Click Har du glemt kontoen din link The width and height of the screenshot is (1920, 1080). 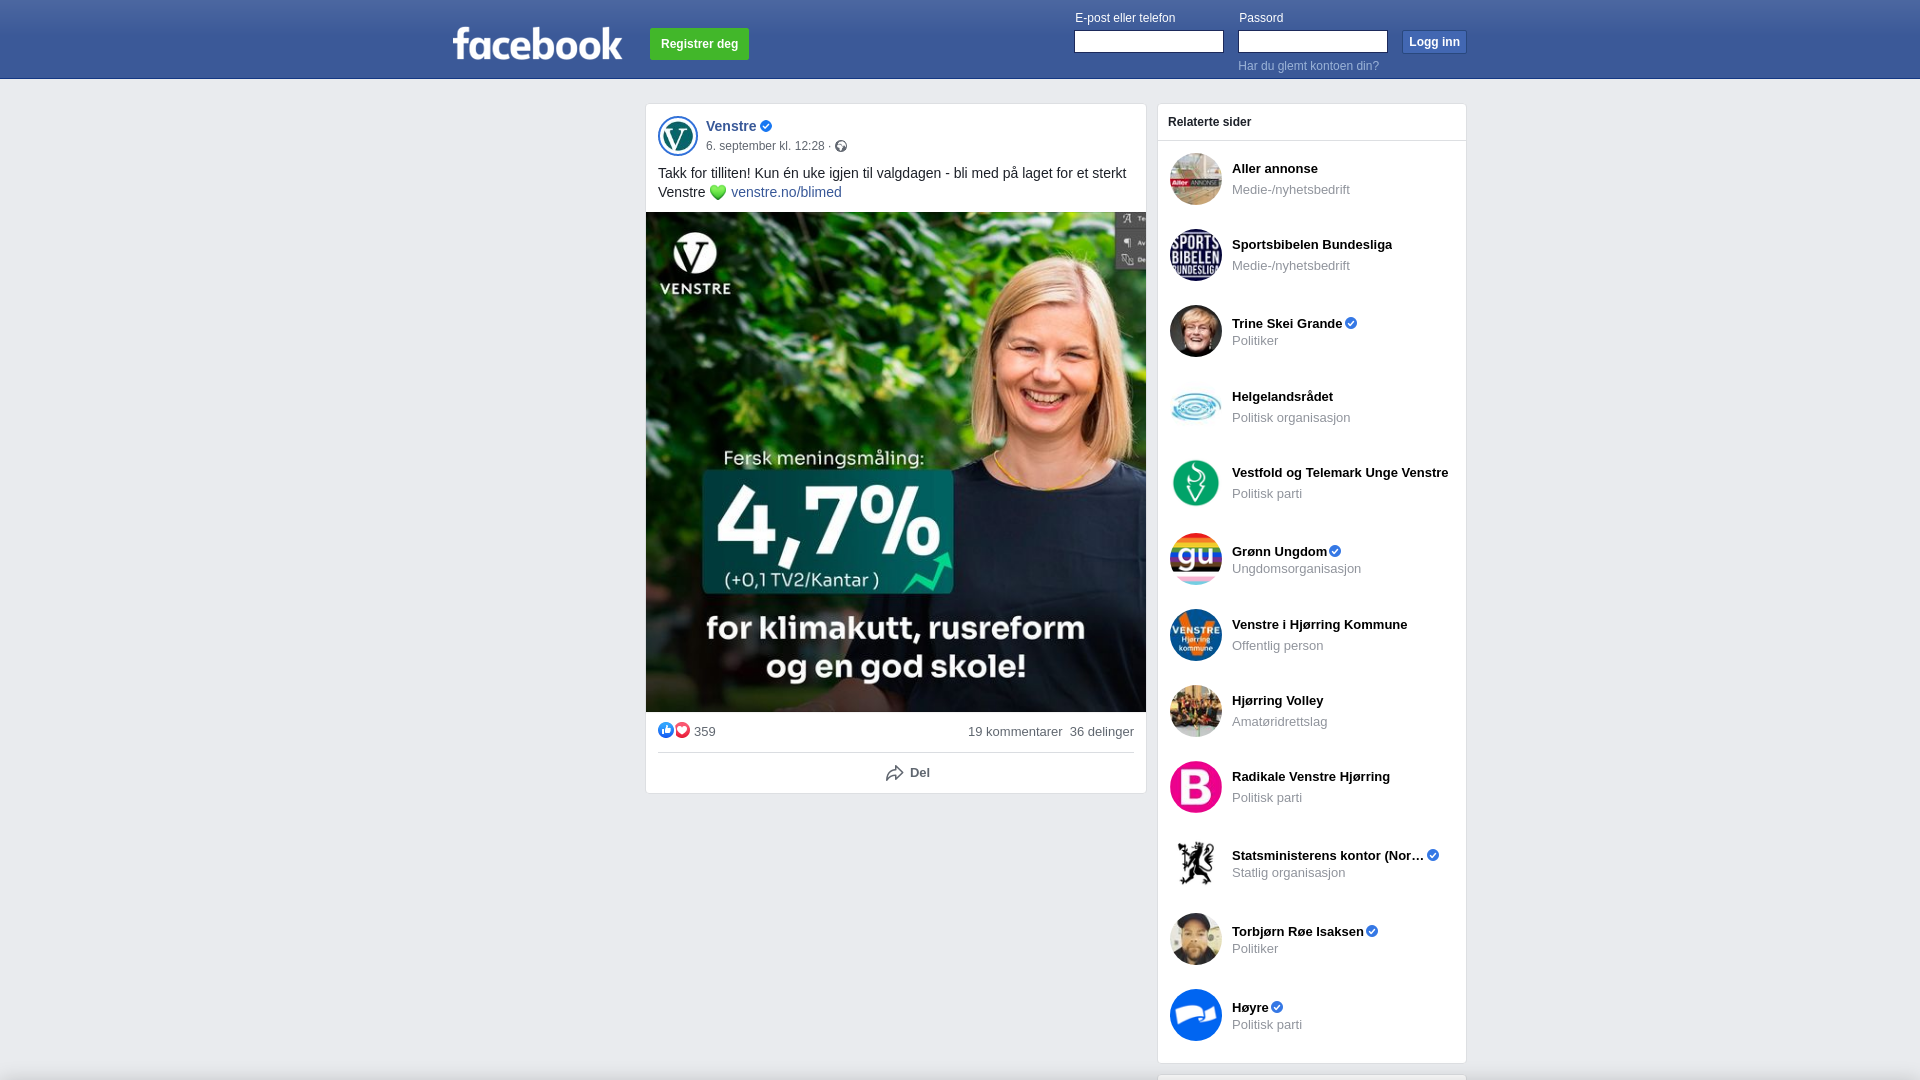coord(1308,66)
